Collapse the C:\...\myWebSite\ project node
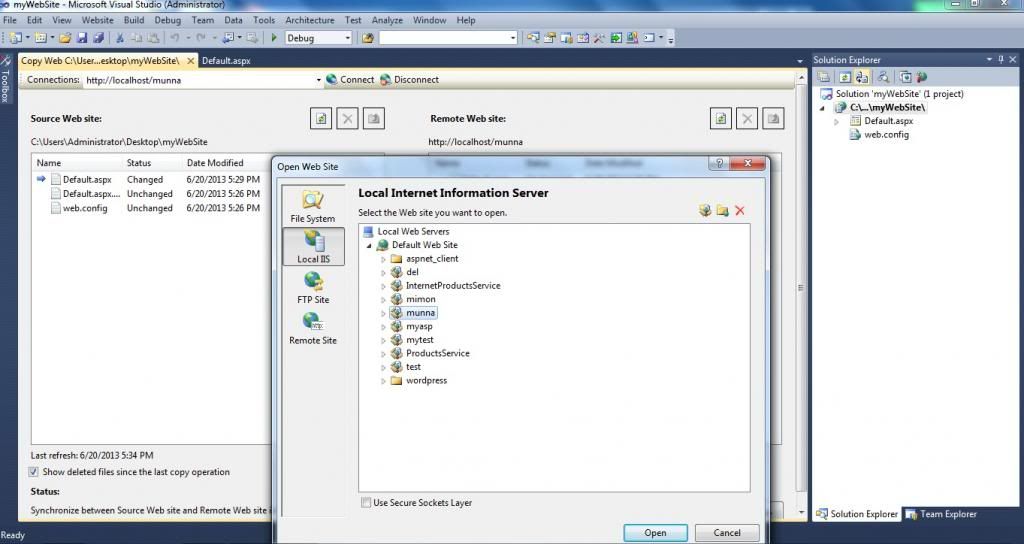 [x=823, y=108]
